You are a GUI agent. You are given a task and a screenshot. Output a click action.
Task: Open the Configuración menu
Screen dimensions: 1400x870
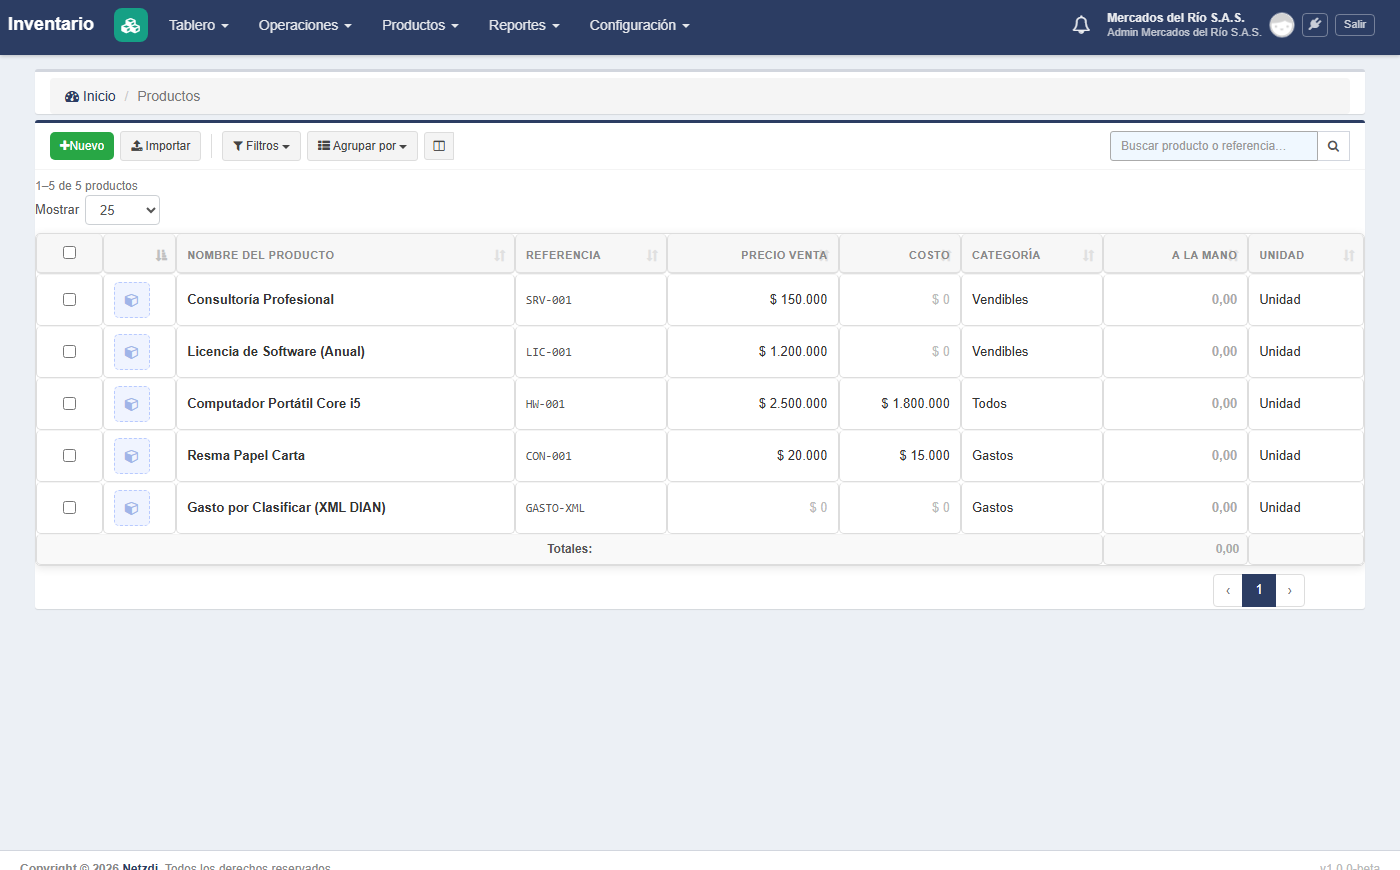tap(640, 25)
